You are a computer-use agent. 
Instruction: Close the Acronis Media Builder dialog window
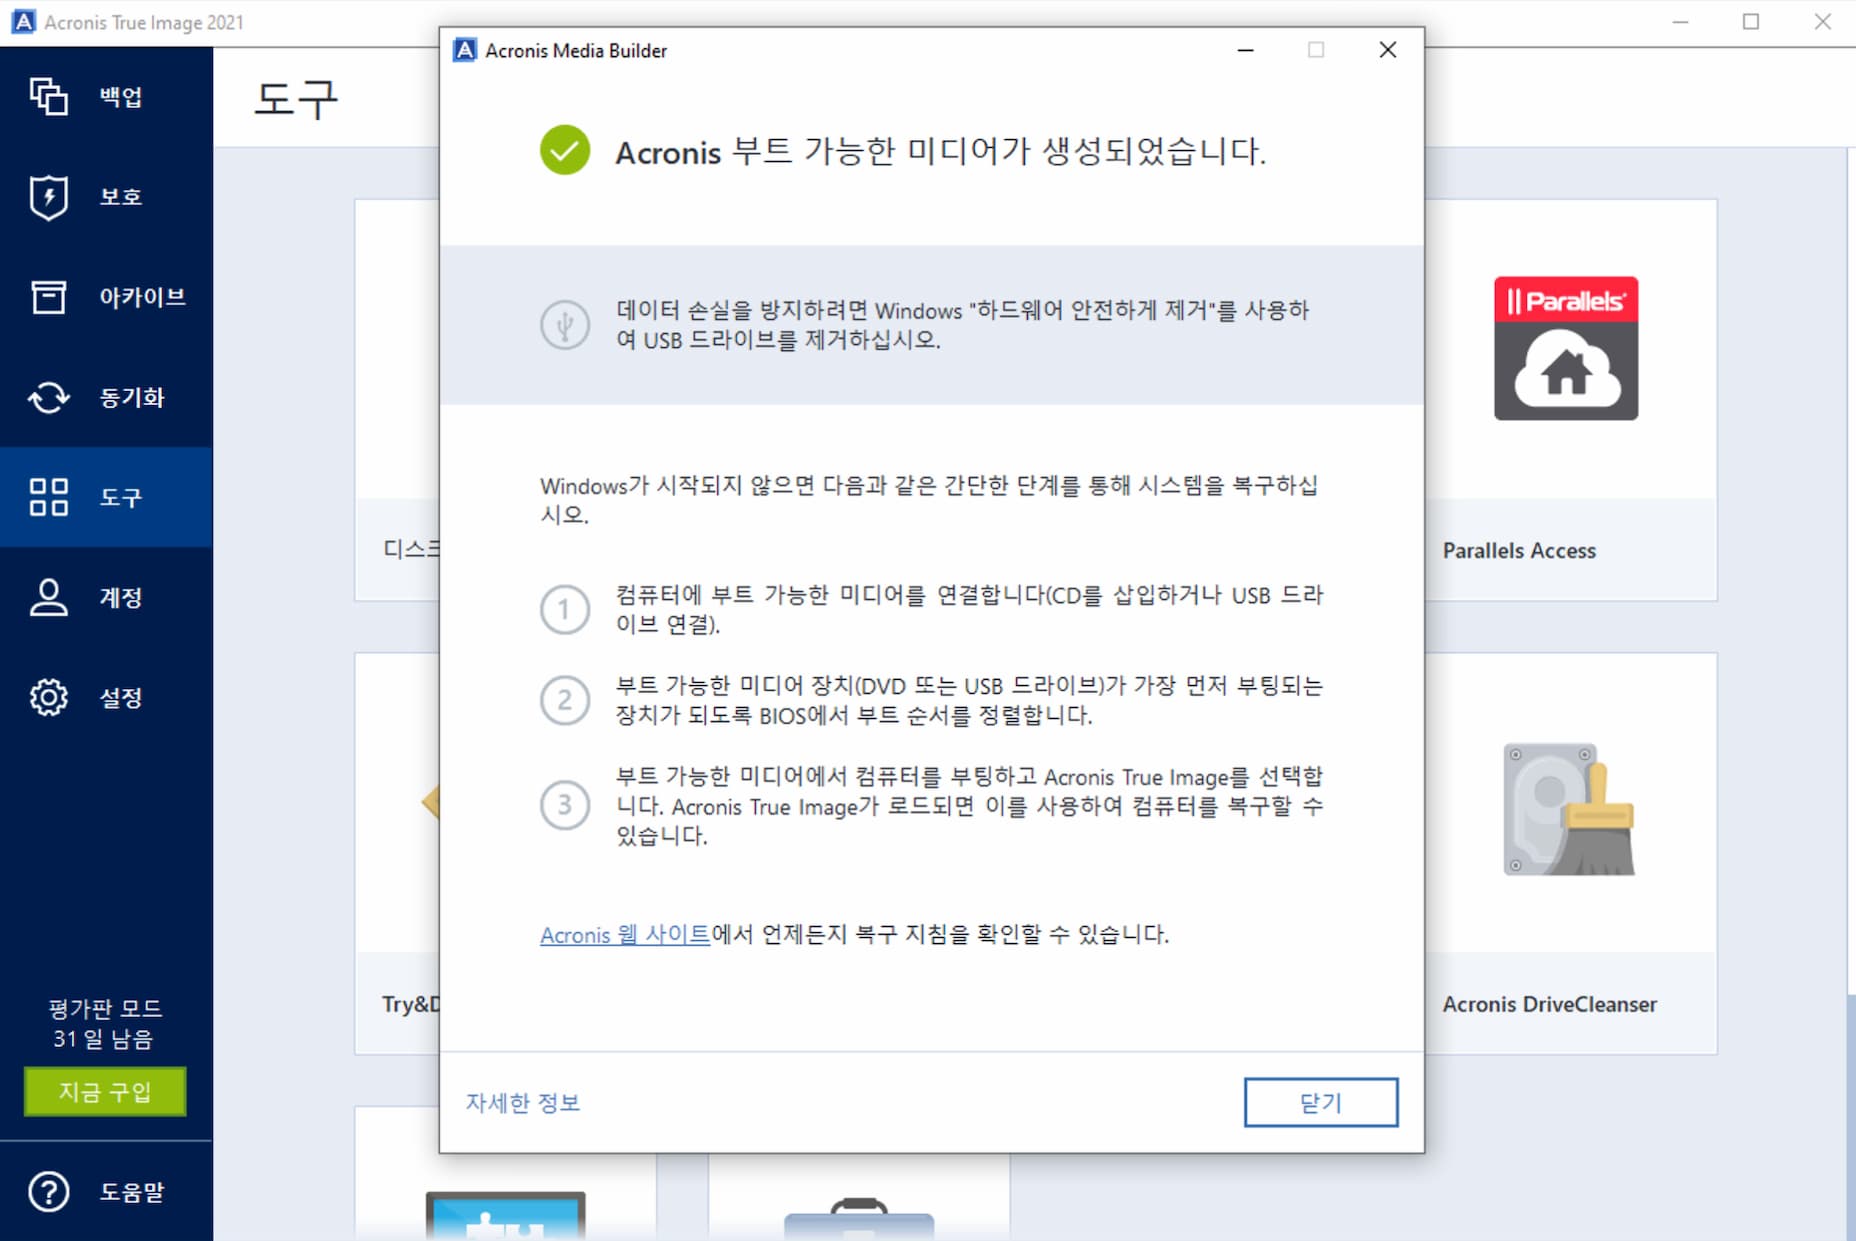pyautogui.click(x=1387, y=50)
